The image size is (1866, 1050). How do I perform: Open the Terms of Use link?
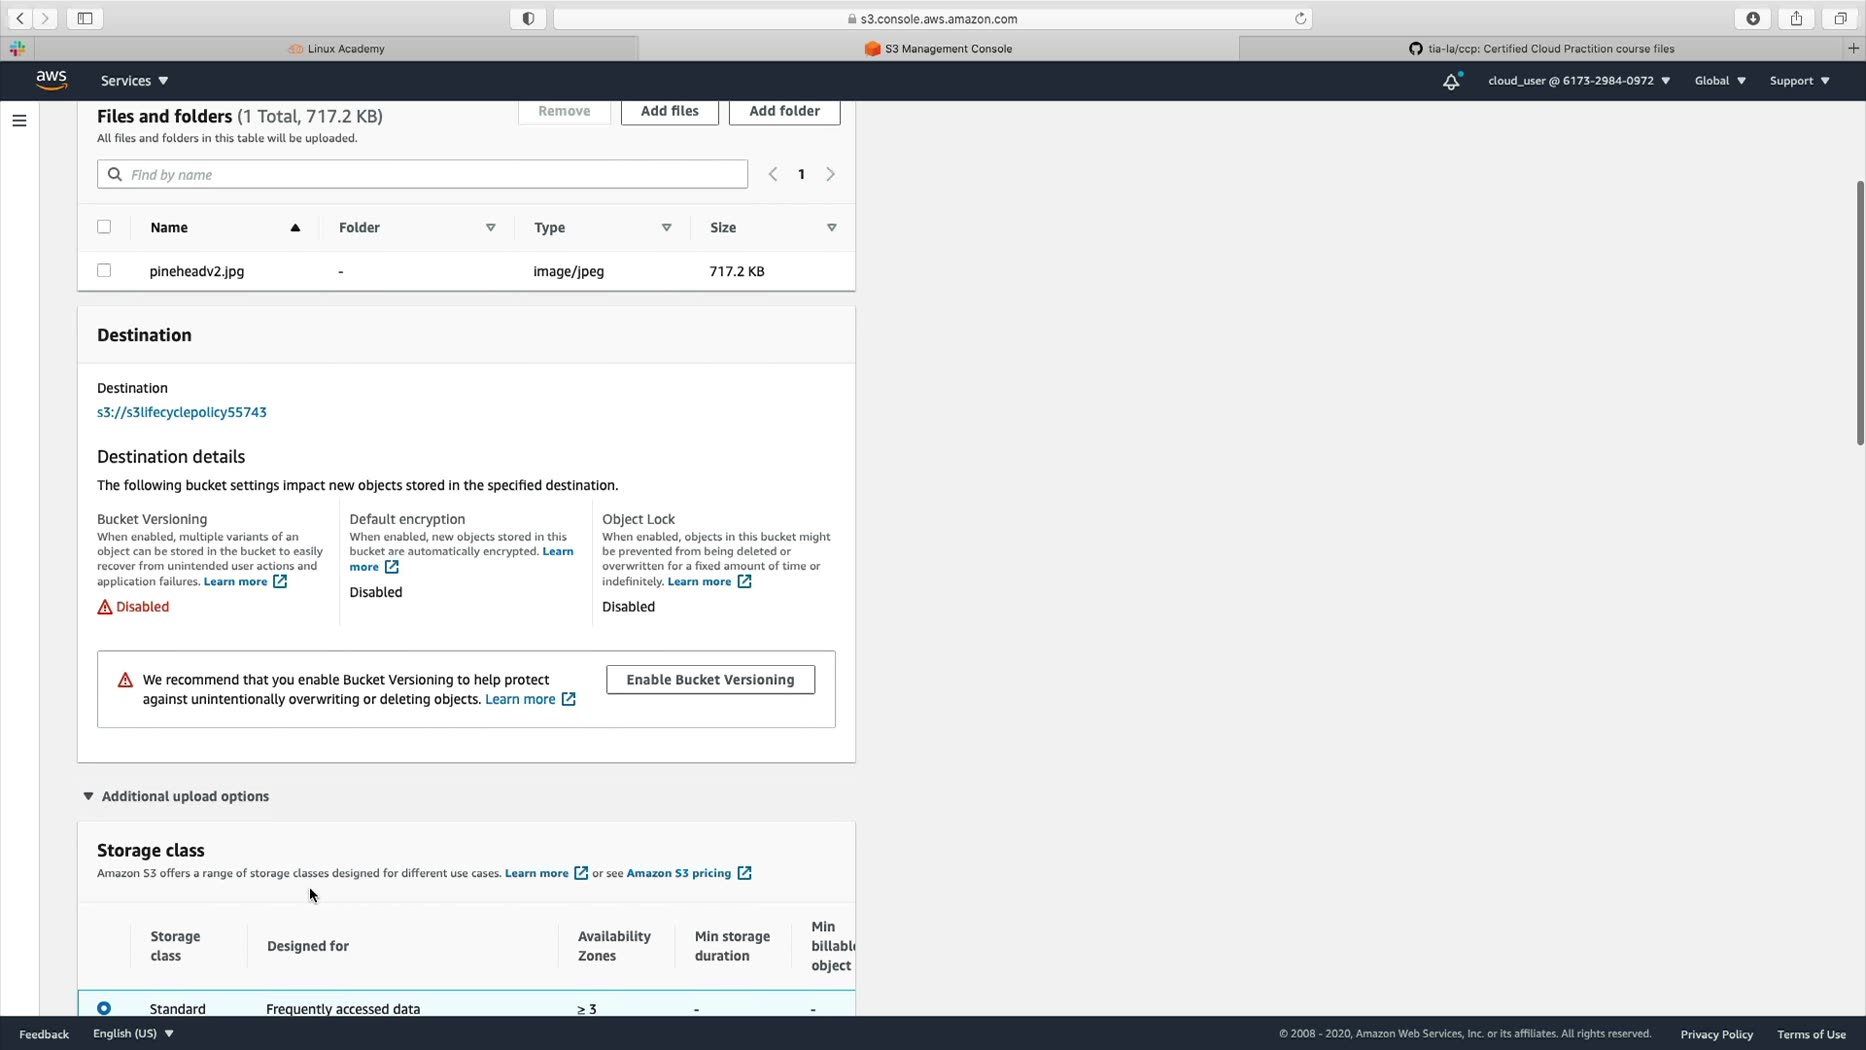point(1811,1034)
